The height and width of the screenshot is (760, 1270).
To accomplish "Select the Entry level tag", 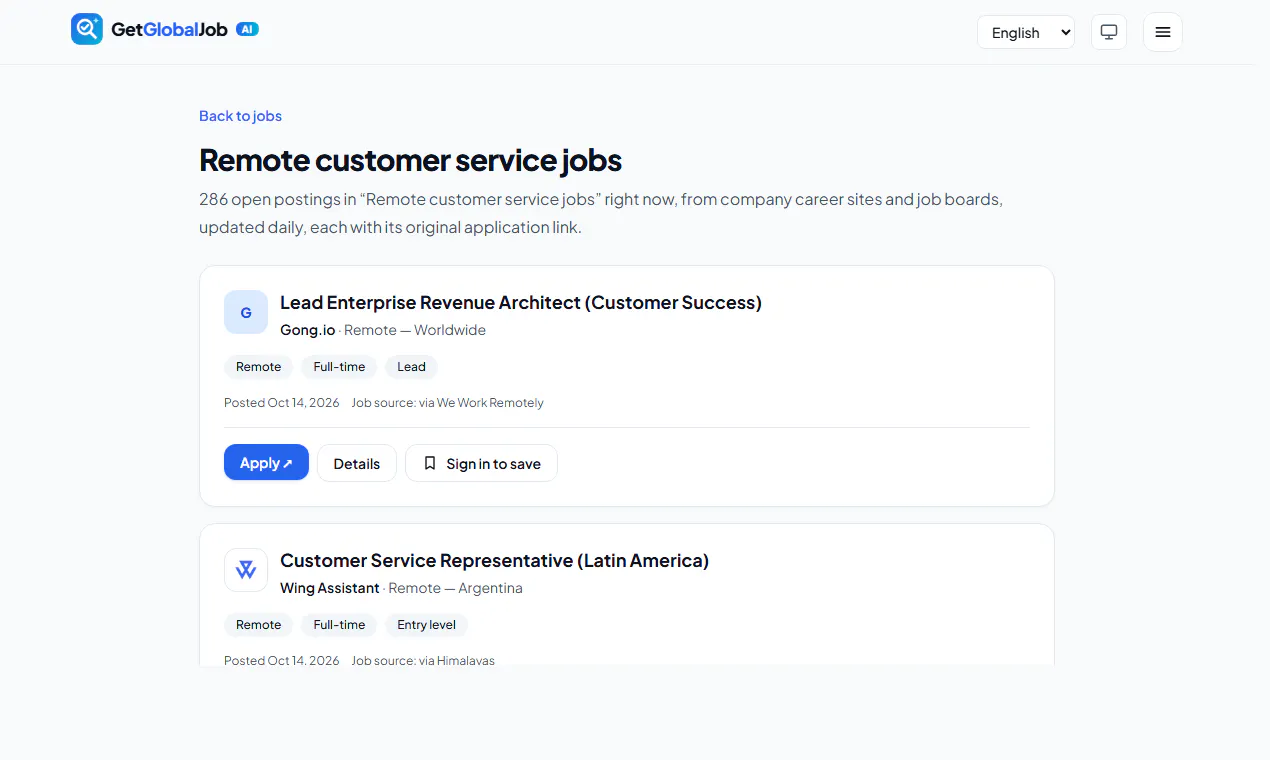I will pos(426,625).
